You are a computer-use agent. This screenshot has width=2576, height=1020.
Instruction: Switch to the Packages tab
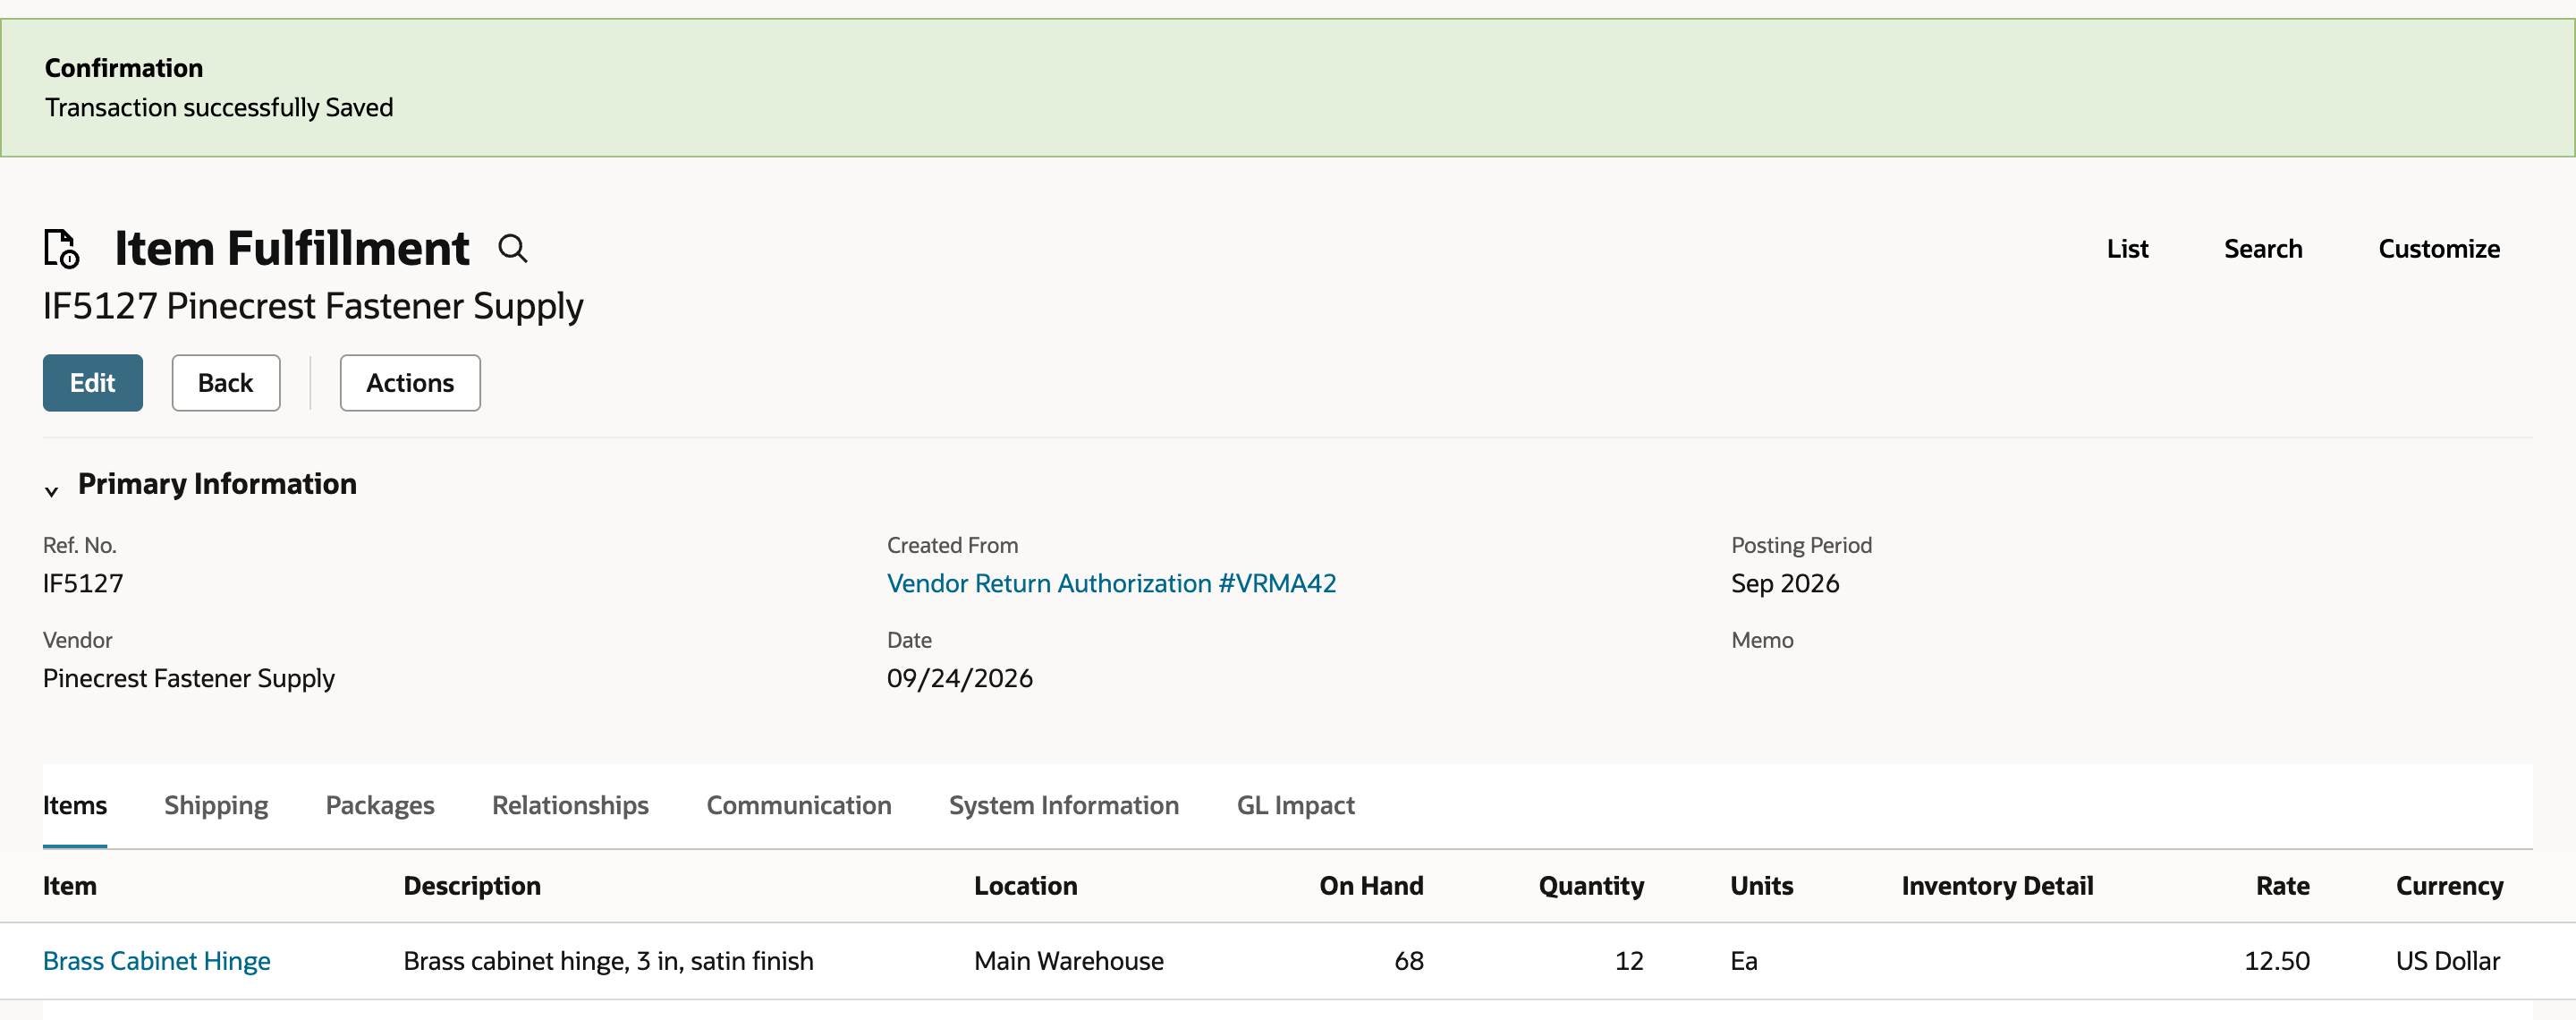(380, 805)
